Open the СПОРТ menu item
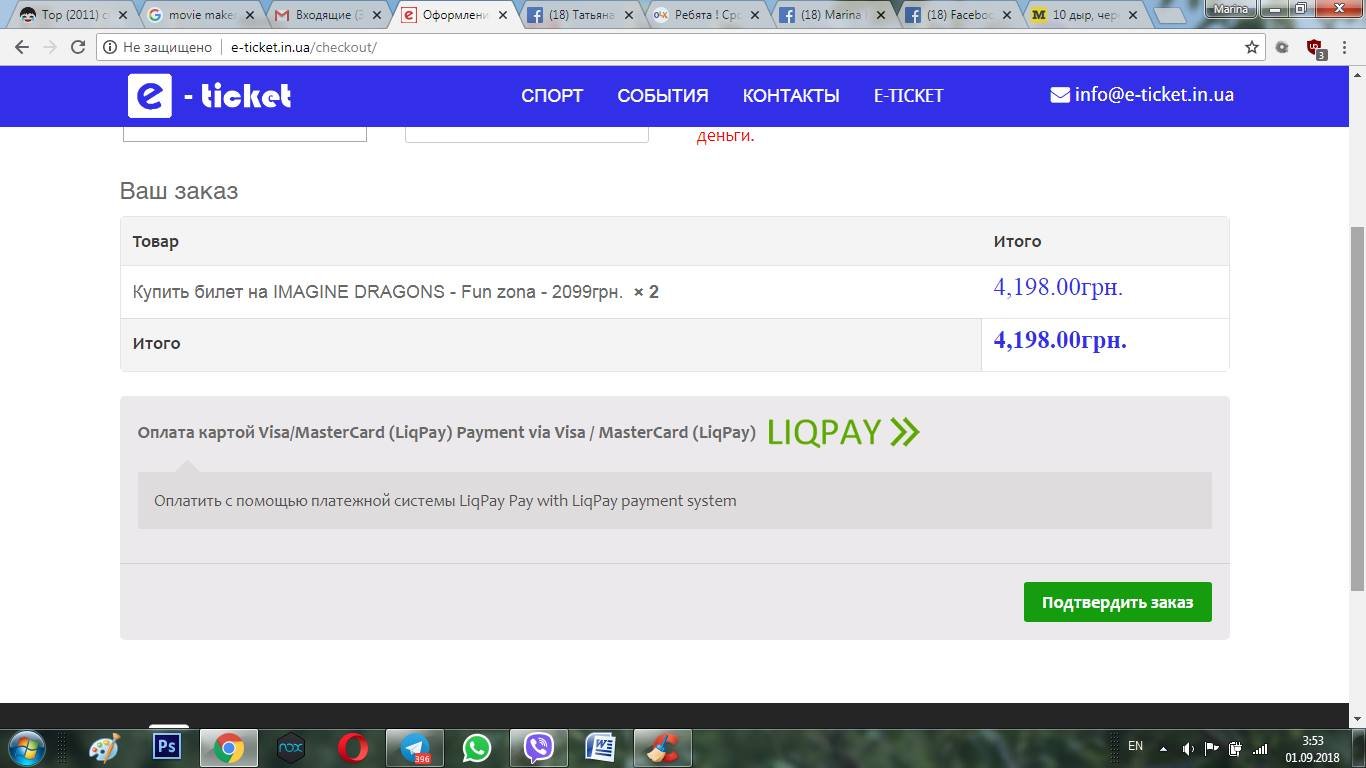The image size is (1366, 768). 552,96
